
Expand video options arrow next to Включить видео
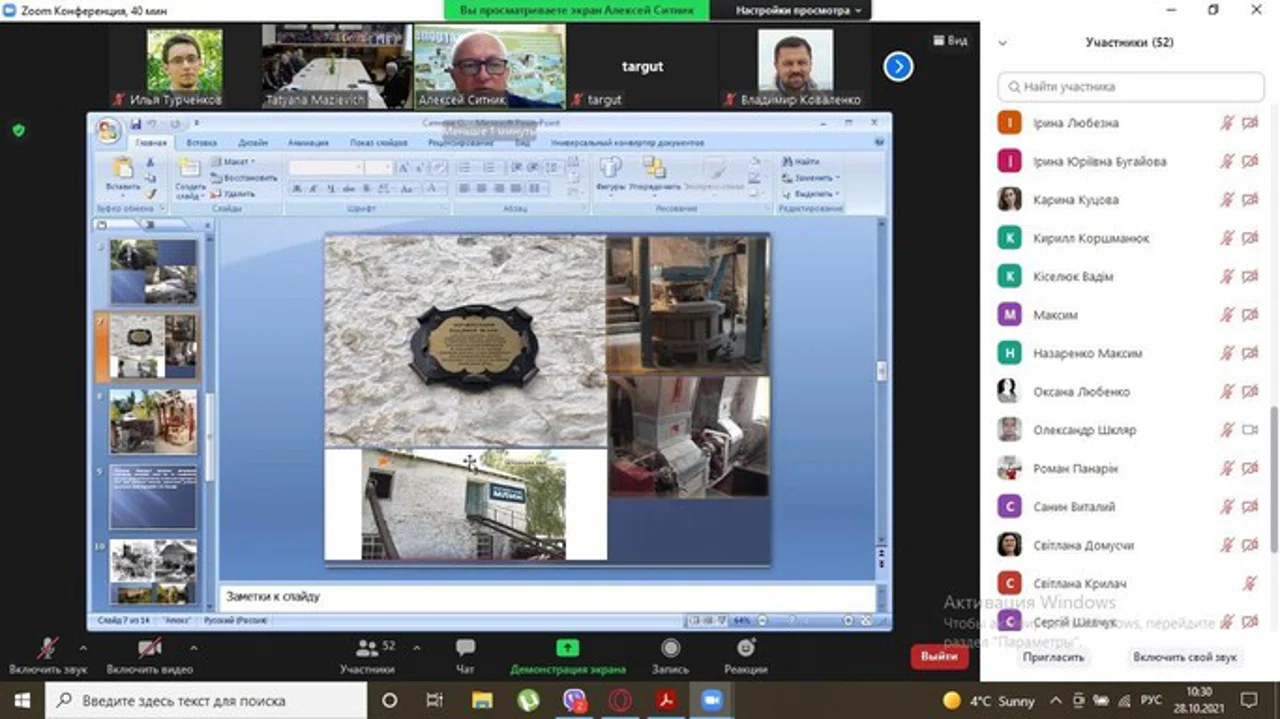(x=193, y=647)
